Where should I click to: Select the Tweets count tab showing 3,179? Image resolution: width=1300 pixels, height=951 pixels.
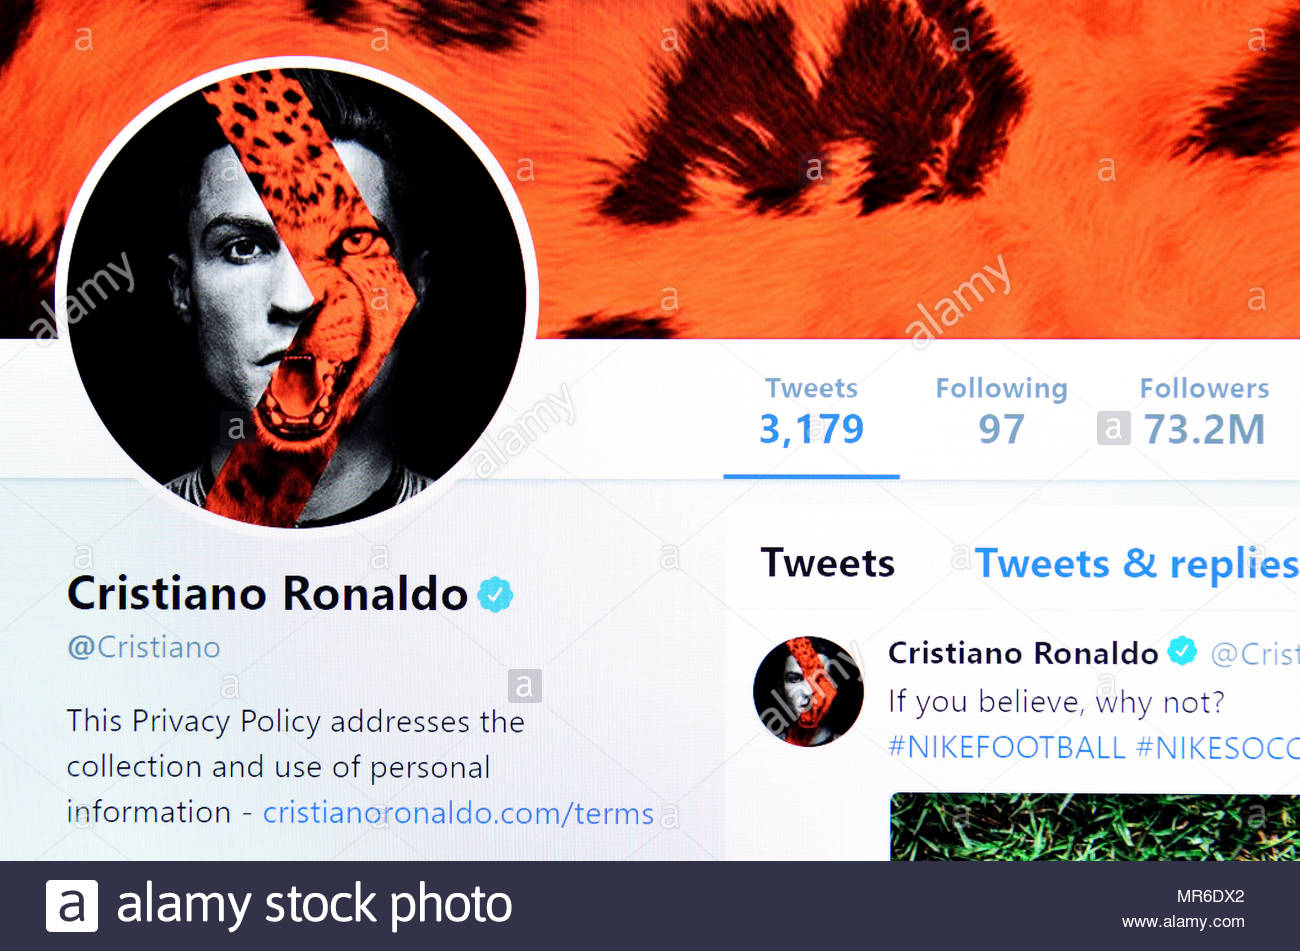(x=811, y=412)
